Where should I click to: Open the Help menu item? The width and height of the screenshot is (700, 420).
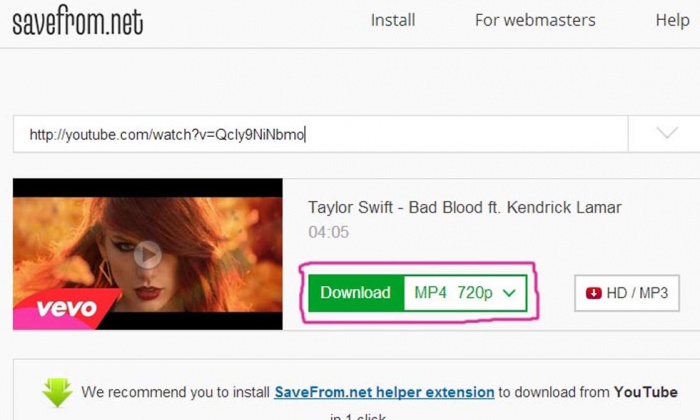(x=672, y=21)
